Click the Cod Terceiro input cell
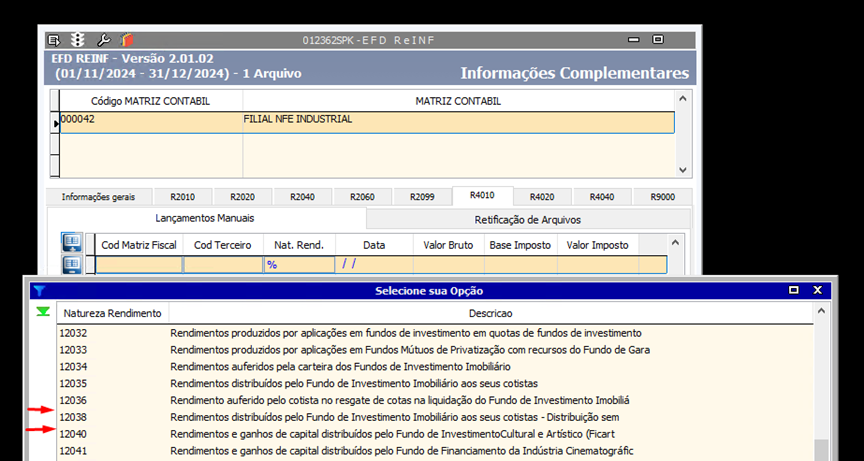The height and width of the screenshot is (461, 864). (x=223, y=264)
